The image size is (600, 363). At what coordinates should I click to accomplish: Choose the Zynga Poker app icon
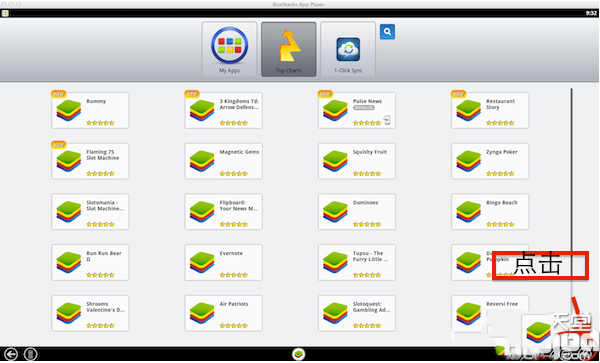pos(468,161)
